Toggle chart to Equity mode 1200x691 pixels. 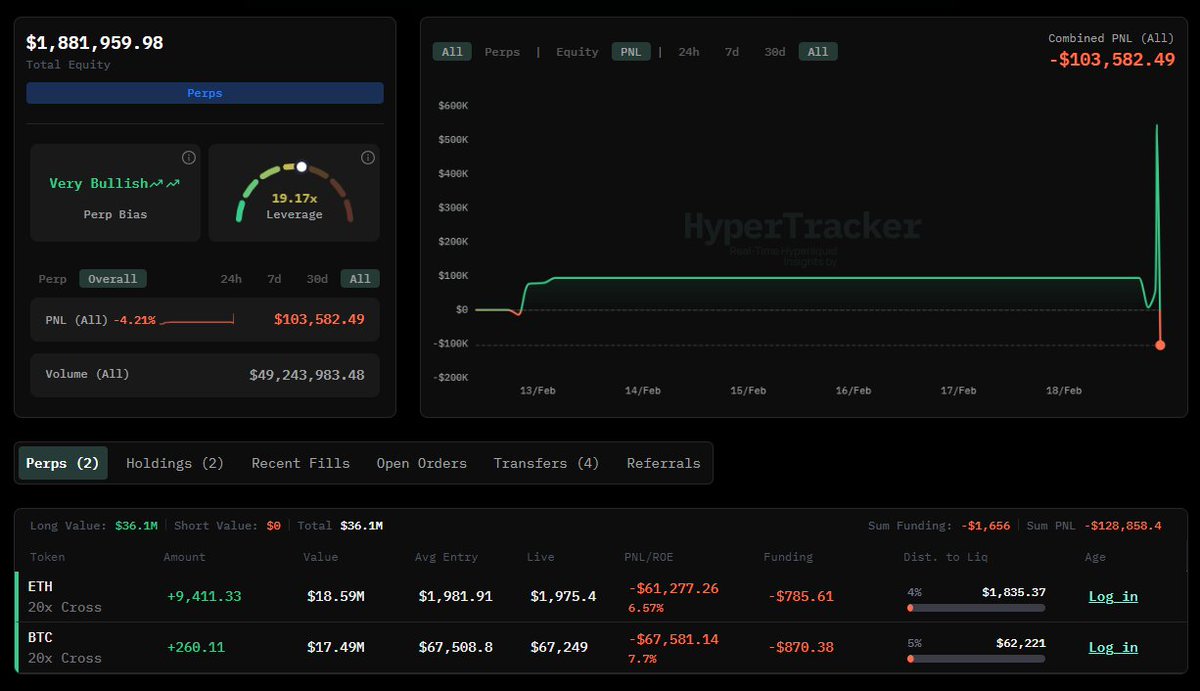[577, 52]
